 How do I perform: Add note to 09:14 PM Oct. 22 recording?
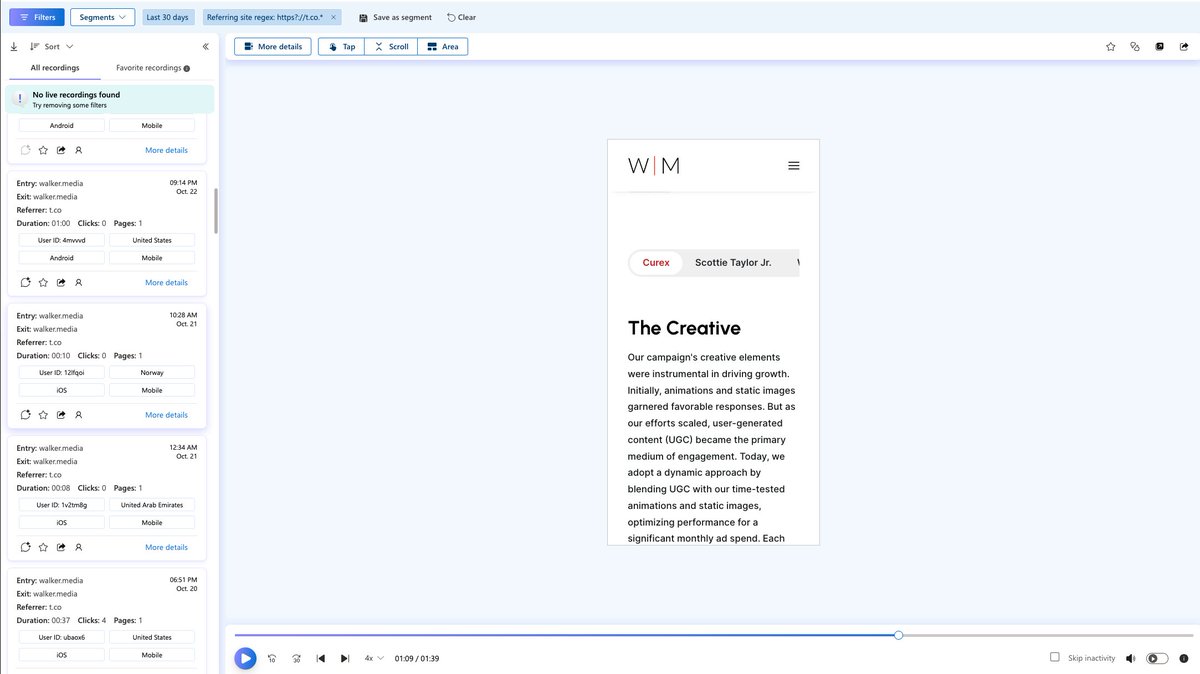[26, 282]
